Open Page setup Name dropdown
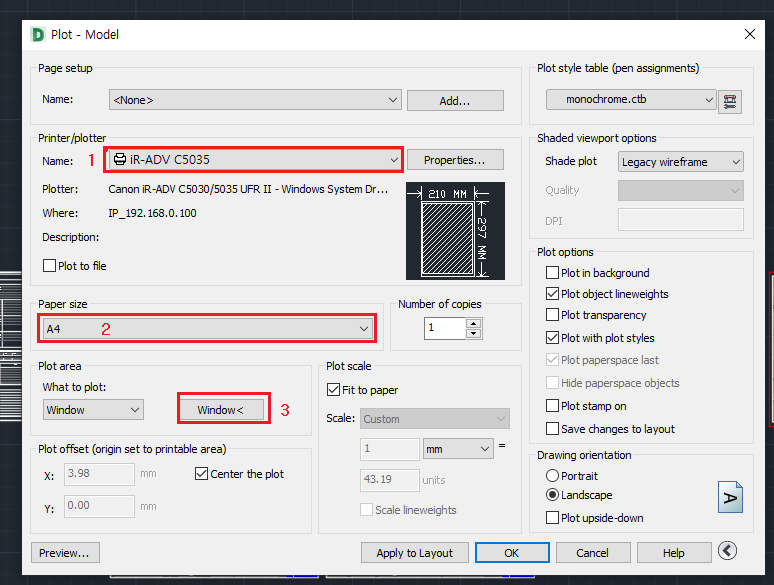The width and height of the screenshot is (774, 585). pos(255,100)
